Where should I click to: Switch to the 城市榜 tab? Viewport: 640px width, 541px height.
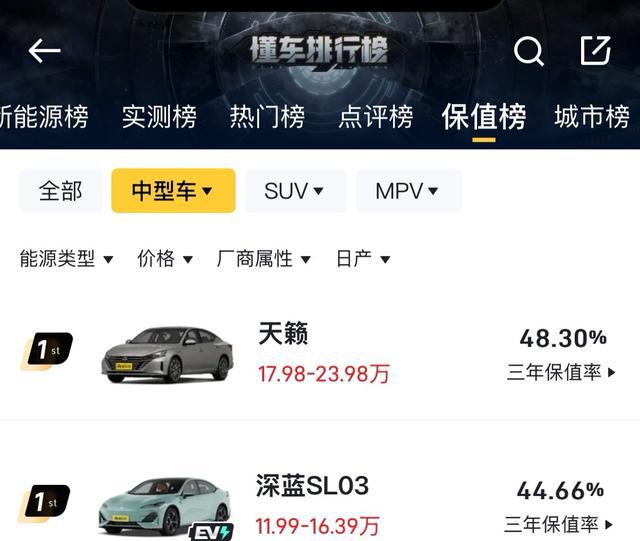coord(592,117)
